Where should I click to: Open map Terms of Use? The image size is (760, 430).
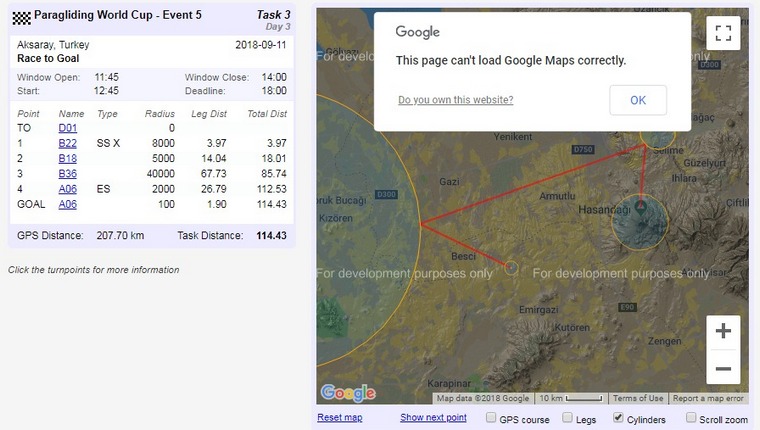(638, 398)
